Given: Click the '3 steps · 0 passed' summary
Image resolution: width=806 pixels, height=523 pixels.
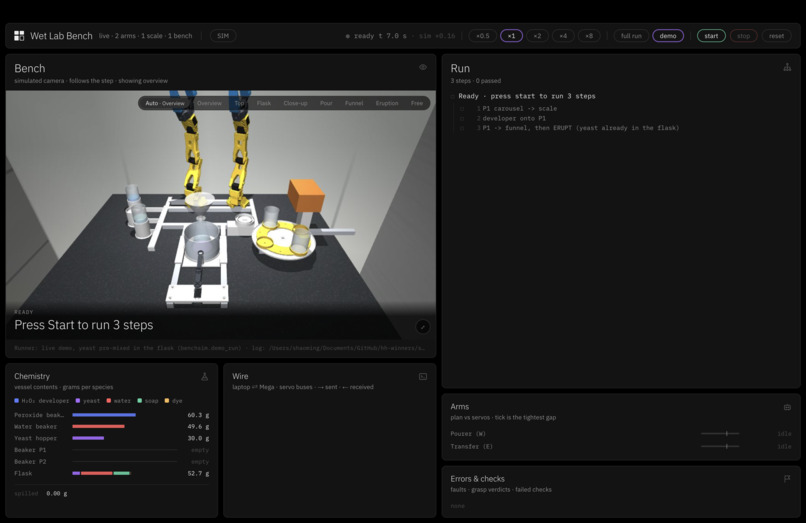Looking at the screenshot, I should [x=475, y=81].
